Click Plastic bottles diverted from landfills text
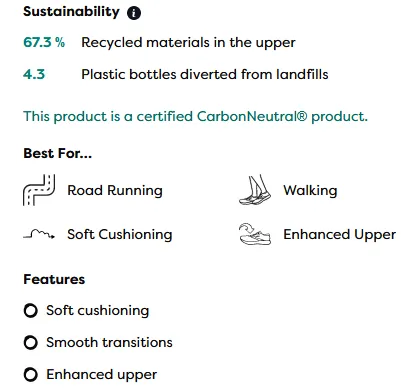 pyautogui.click(x=205, y=74)
